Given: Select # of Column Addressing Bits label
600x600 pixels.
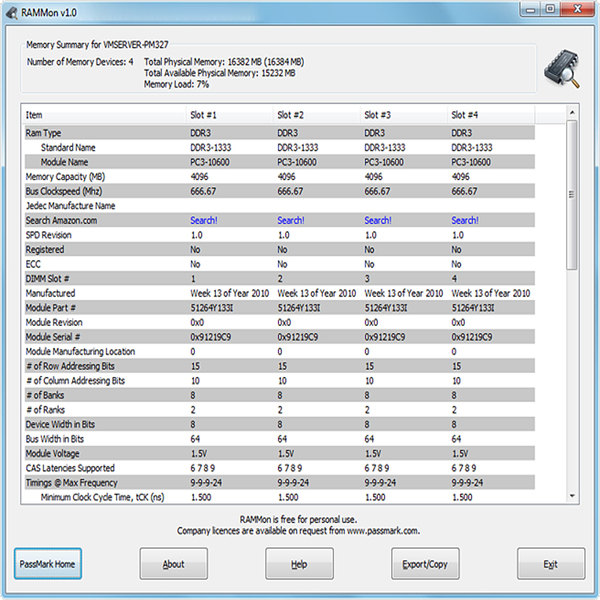Looking at the screenshot, I should (75, 381).
